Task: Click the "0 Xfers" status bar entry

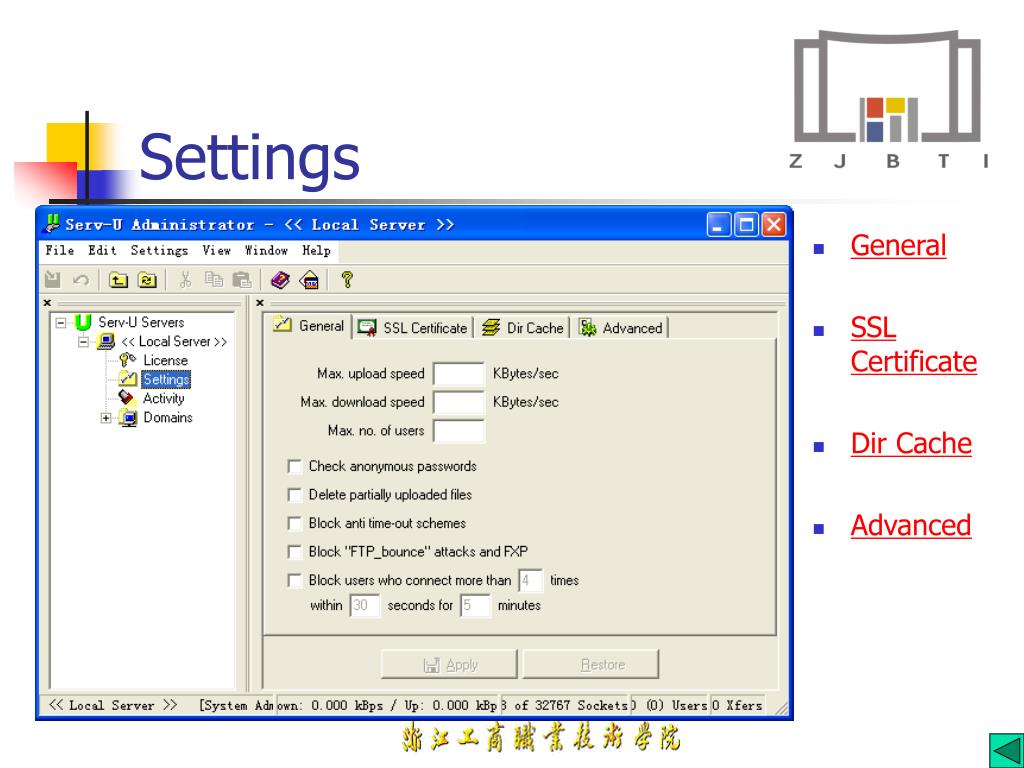Action: click(737, 705)
